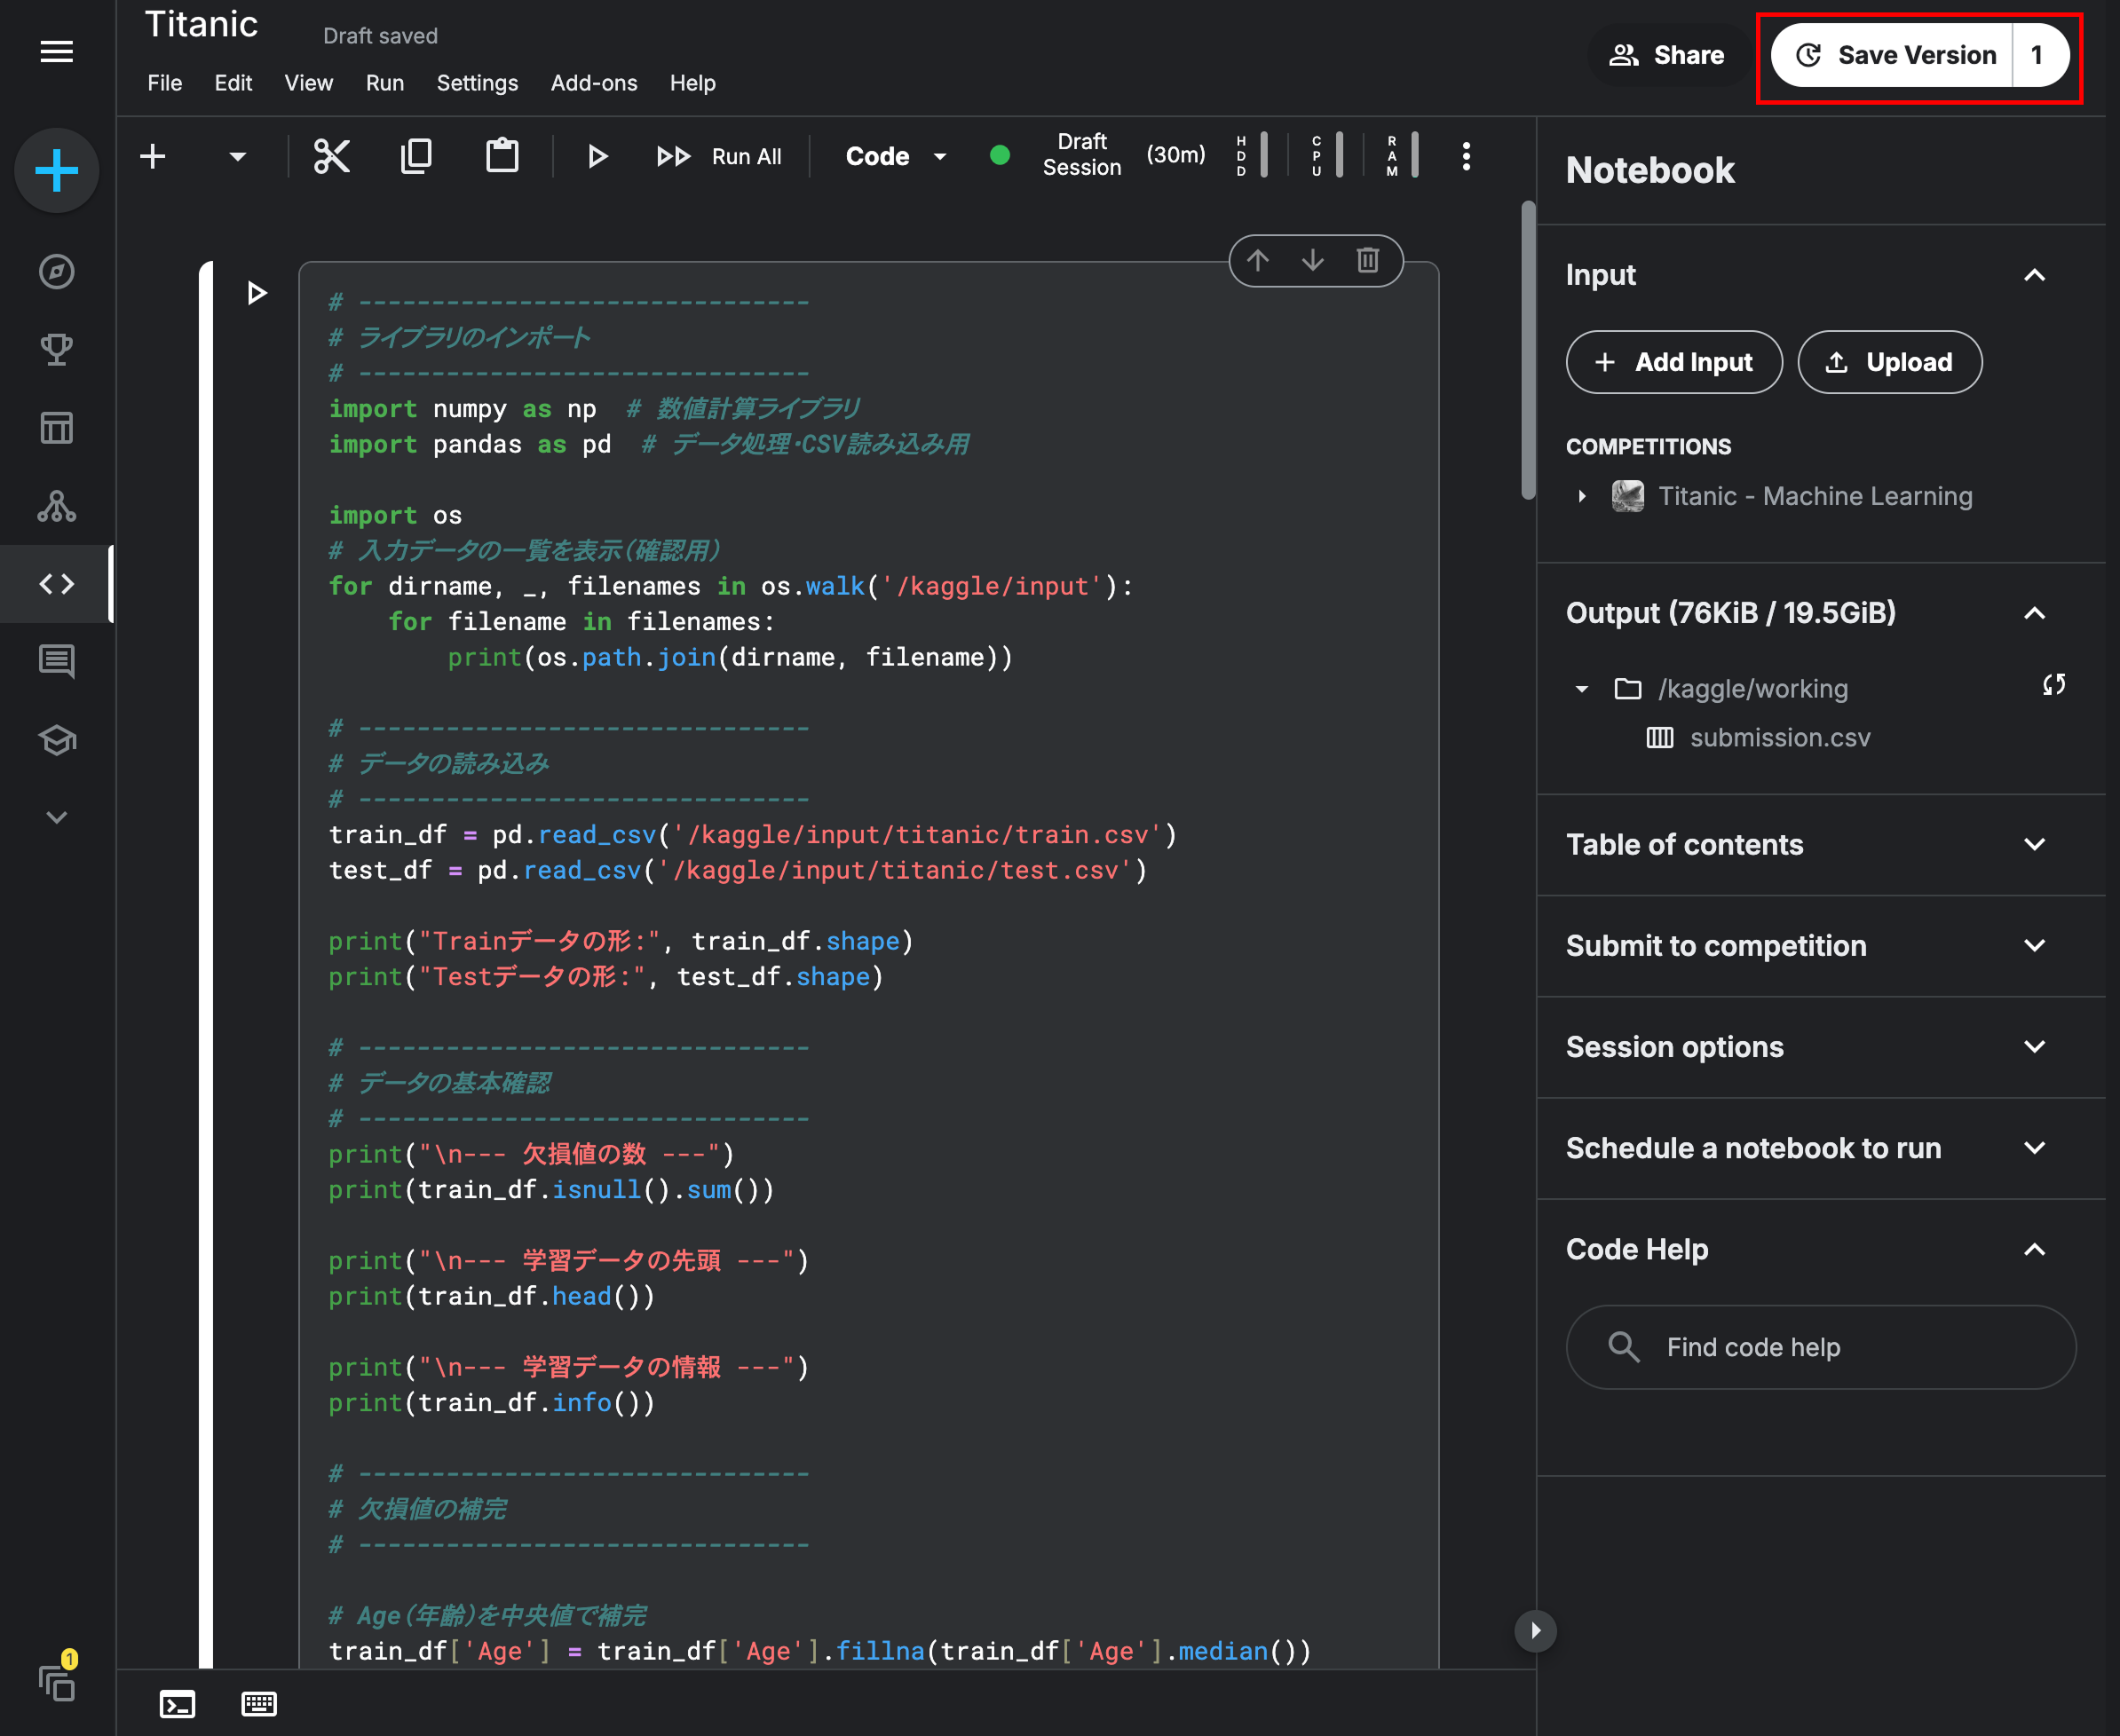Click the paste cell clipboard icon
The width and height of the screenshot is (2120, 1736).
coord(502,156)
